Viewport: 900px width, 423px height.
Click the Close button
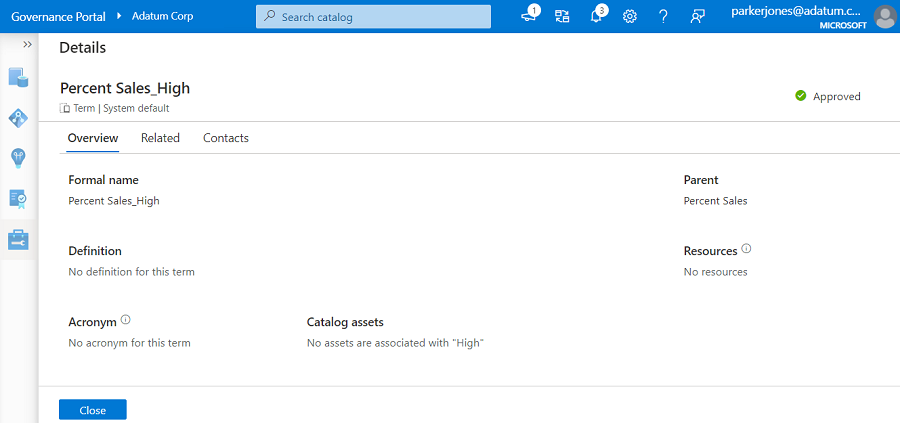coord(93,410)
